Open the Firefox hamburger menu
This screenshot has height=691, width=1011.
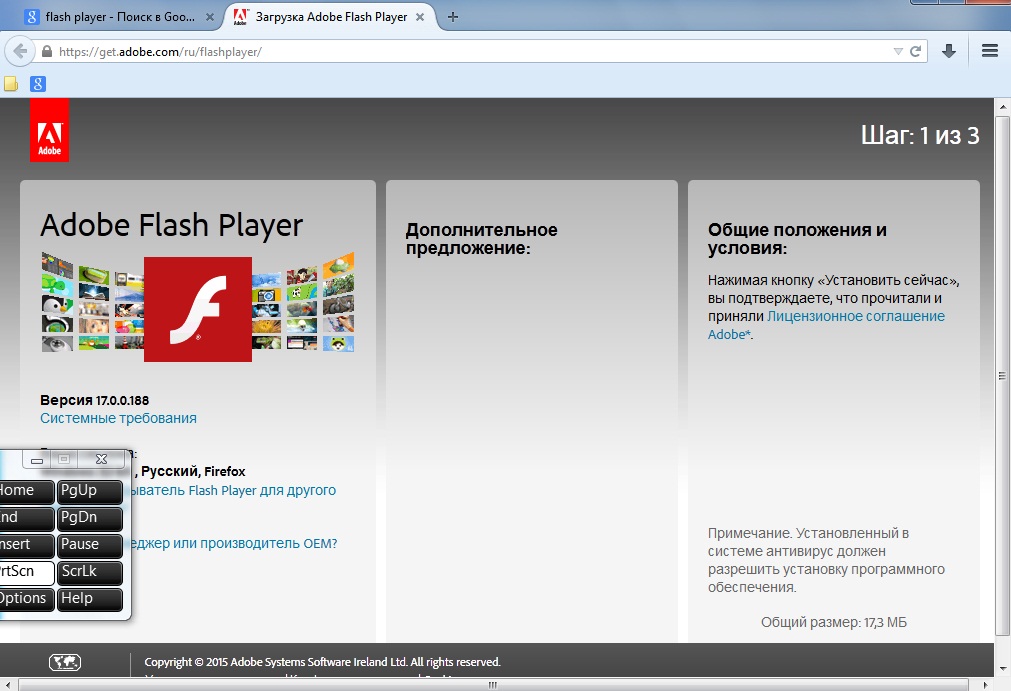(990, 51)
